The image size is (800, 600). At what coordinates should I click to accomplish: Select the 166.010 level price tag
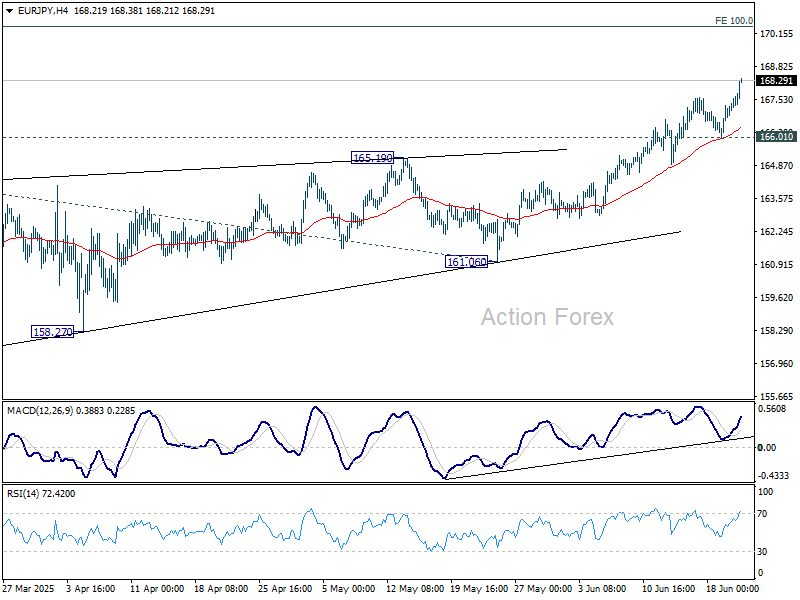coord(776,136)
